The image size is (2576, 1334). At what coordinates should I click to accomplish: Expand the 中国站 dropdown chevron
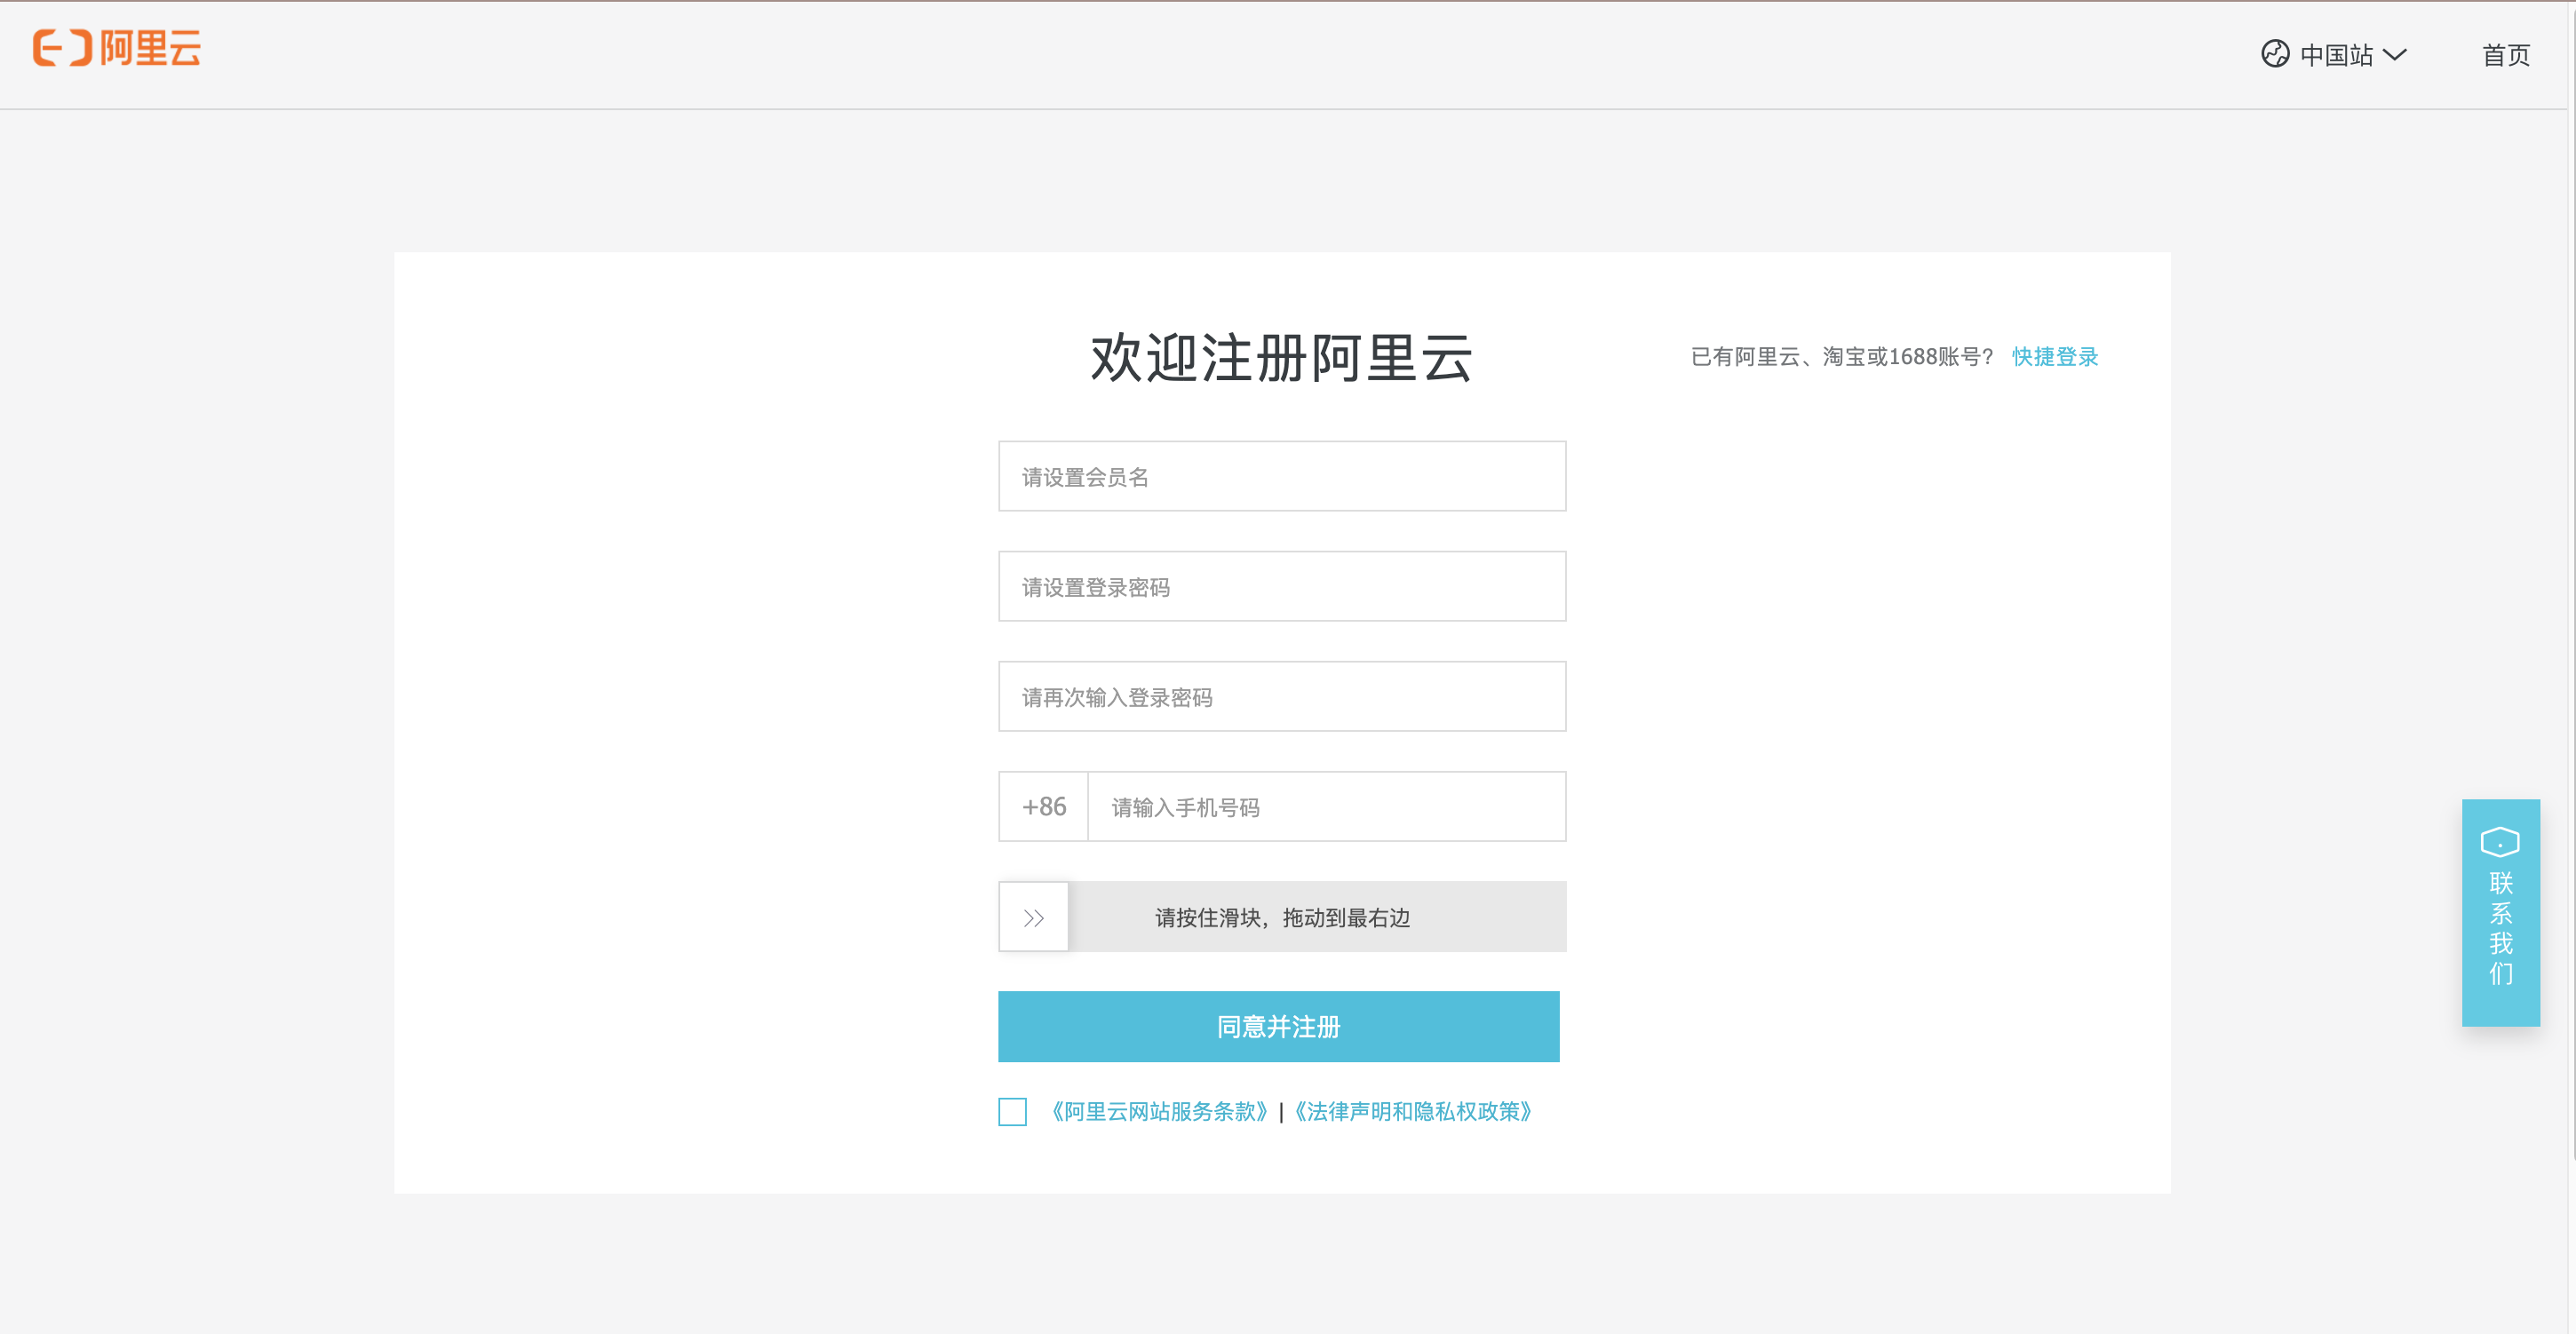(2394, 54)
